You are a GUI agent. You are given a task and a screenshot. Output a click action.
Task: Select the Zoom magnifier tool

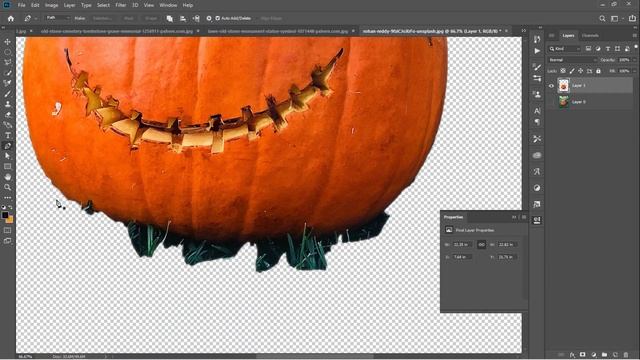[7, 187]
